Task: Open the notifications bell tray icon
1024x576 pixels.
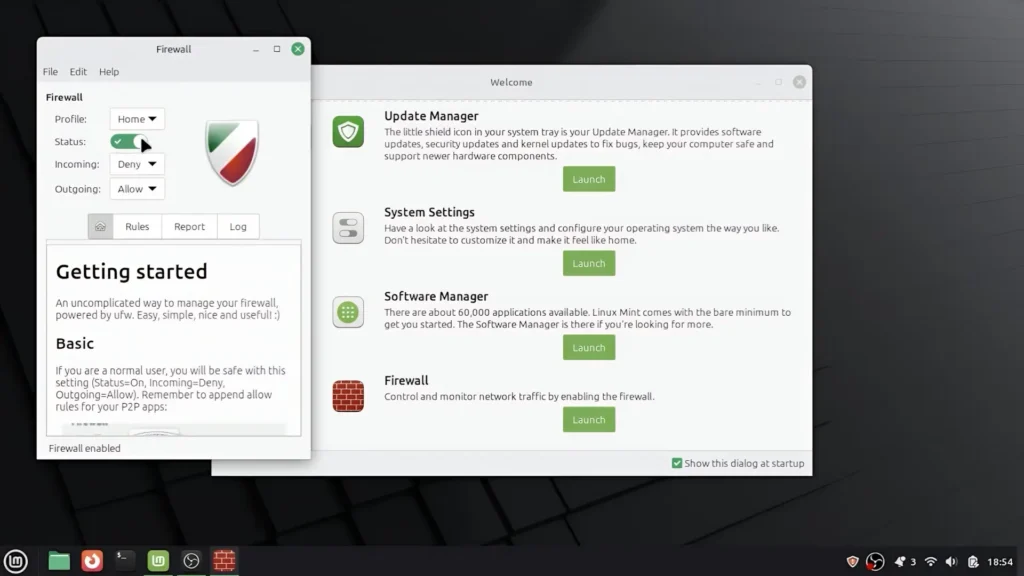Action: (900, 562)
